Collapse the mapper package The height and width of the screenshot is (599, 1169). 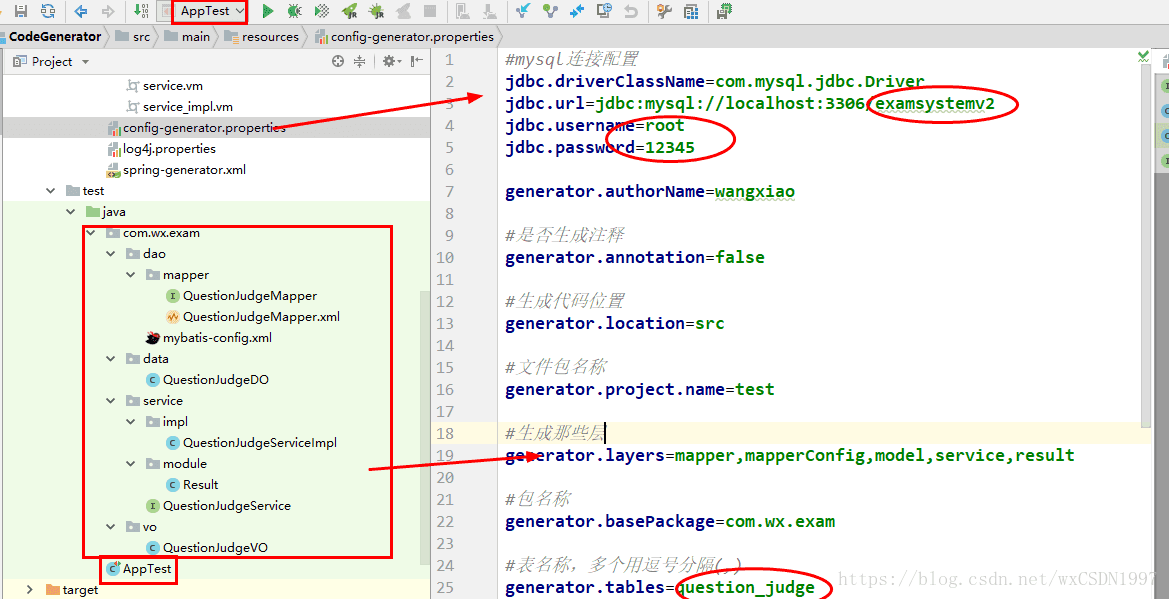(130, 275)
